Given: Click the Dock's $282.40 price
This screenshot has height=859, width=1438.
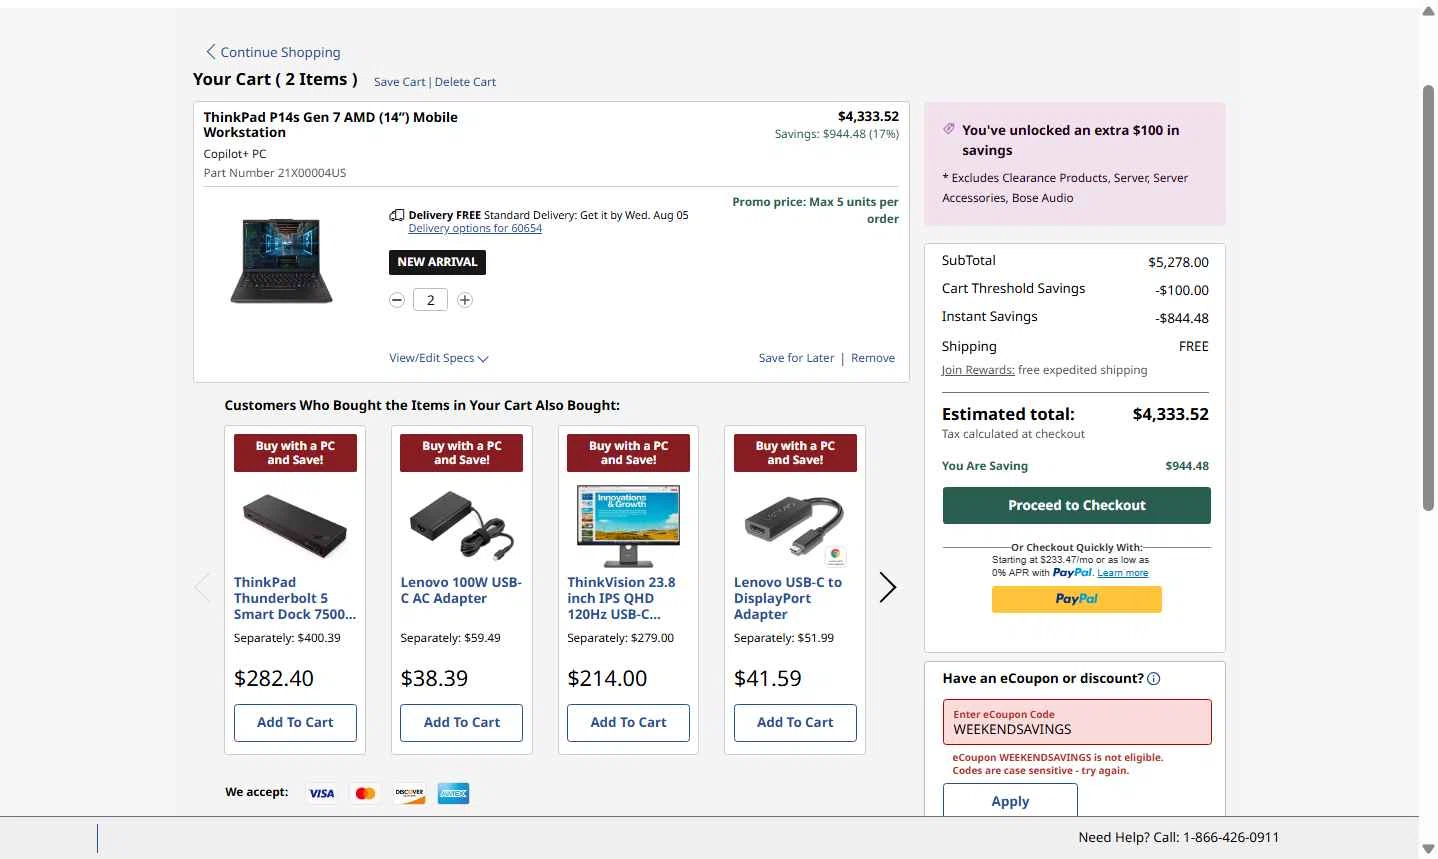Looking at the screenshot, I should [274, 678].
